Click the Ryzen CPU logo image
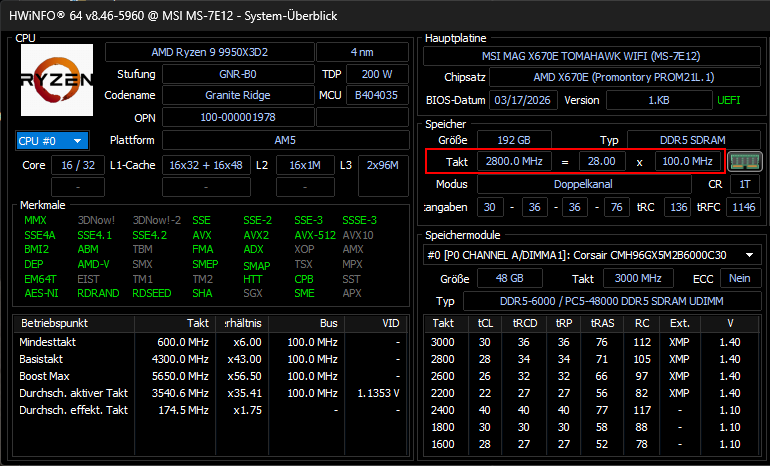The width and height of the screenshot is (770, 466). point(56,80)
